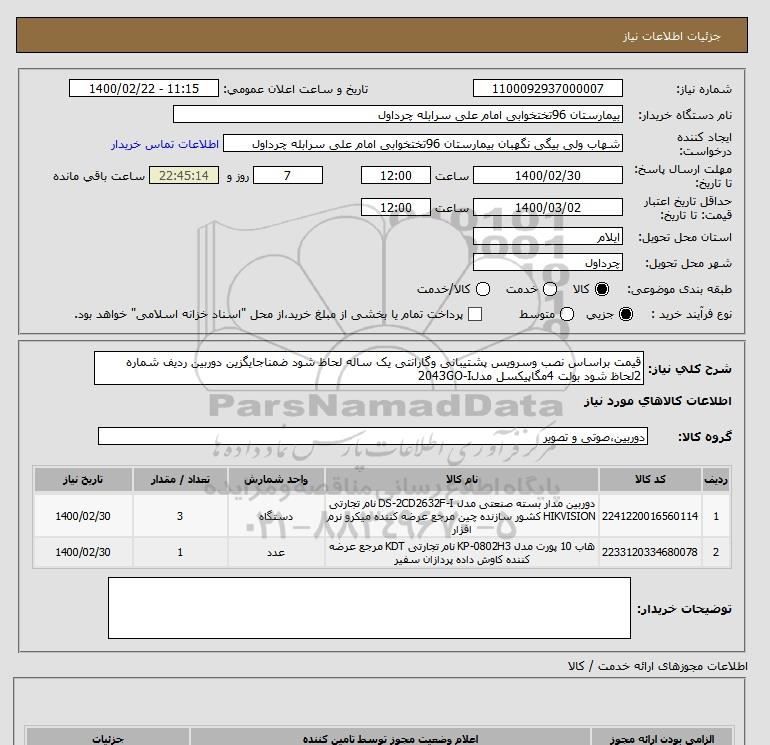
Task: Click quantity 1 in row 2
Action: coord(180,552)
